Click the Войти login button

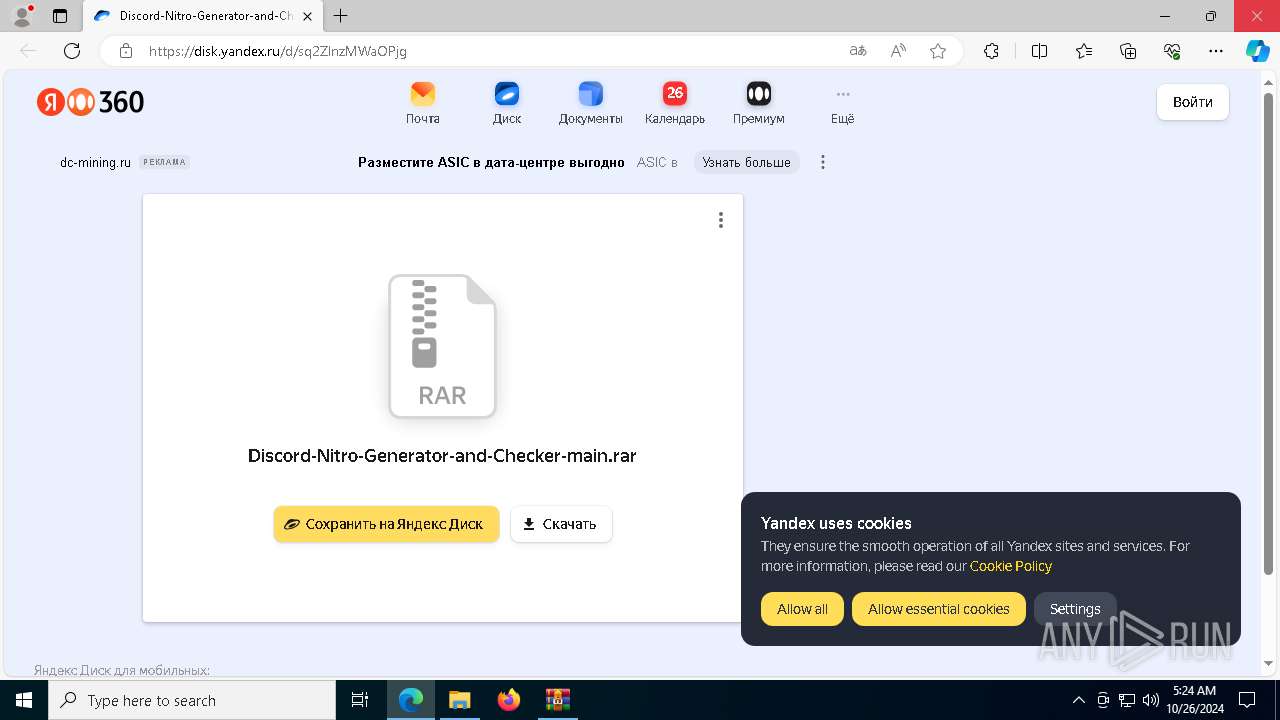click(1193, 102)
